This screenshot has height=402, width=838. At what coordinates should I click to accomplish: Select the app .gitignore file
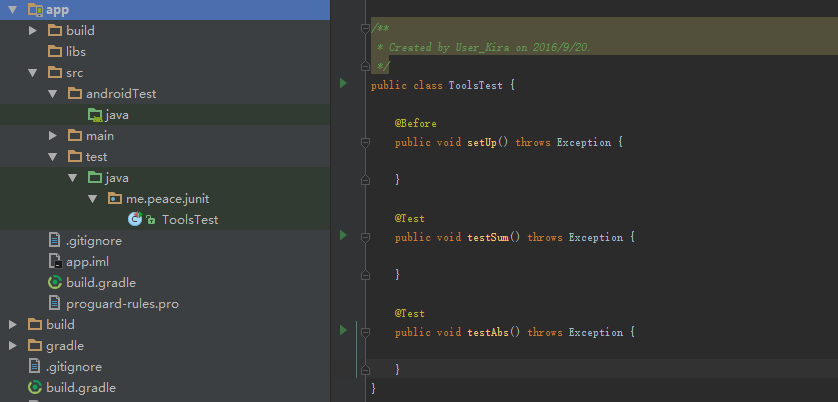point(93,241)
